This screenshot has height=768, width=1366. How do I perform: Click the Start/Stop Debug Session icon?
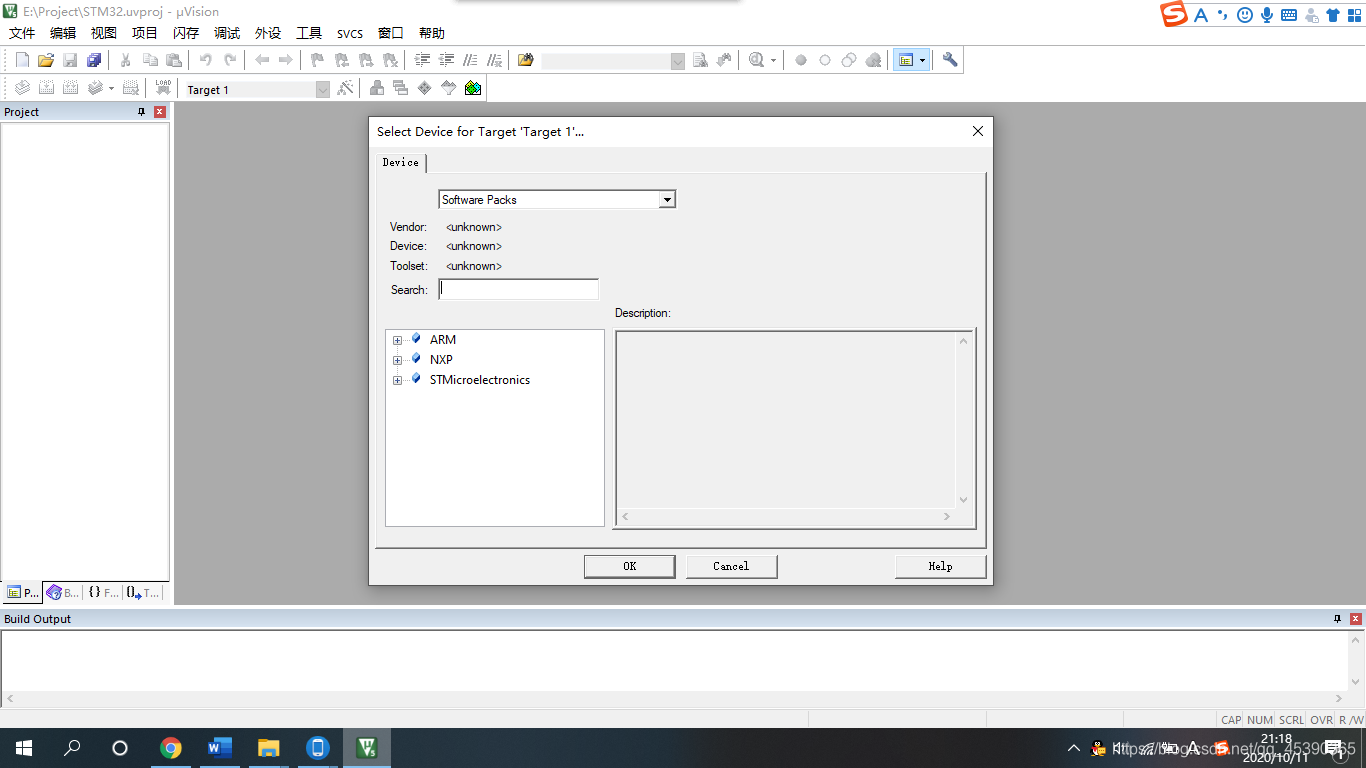pyautogui.click(x=755, y=60)
